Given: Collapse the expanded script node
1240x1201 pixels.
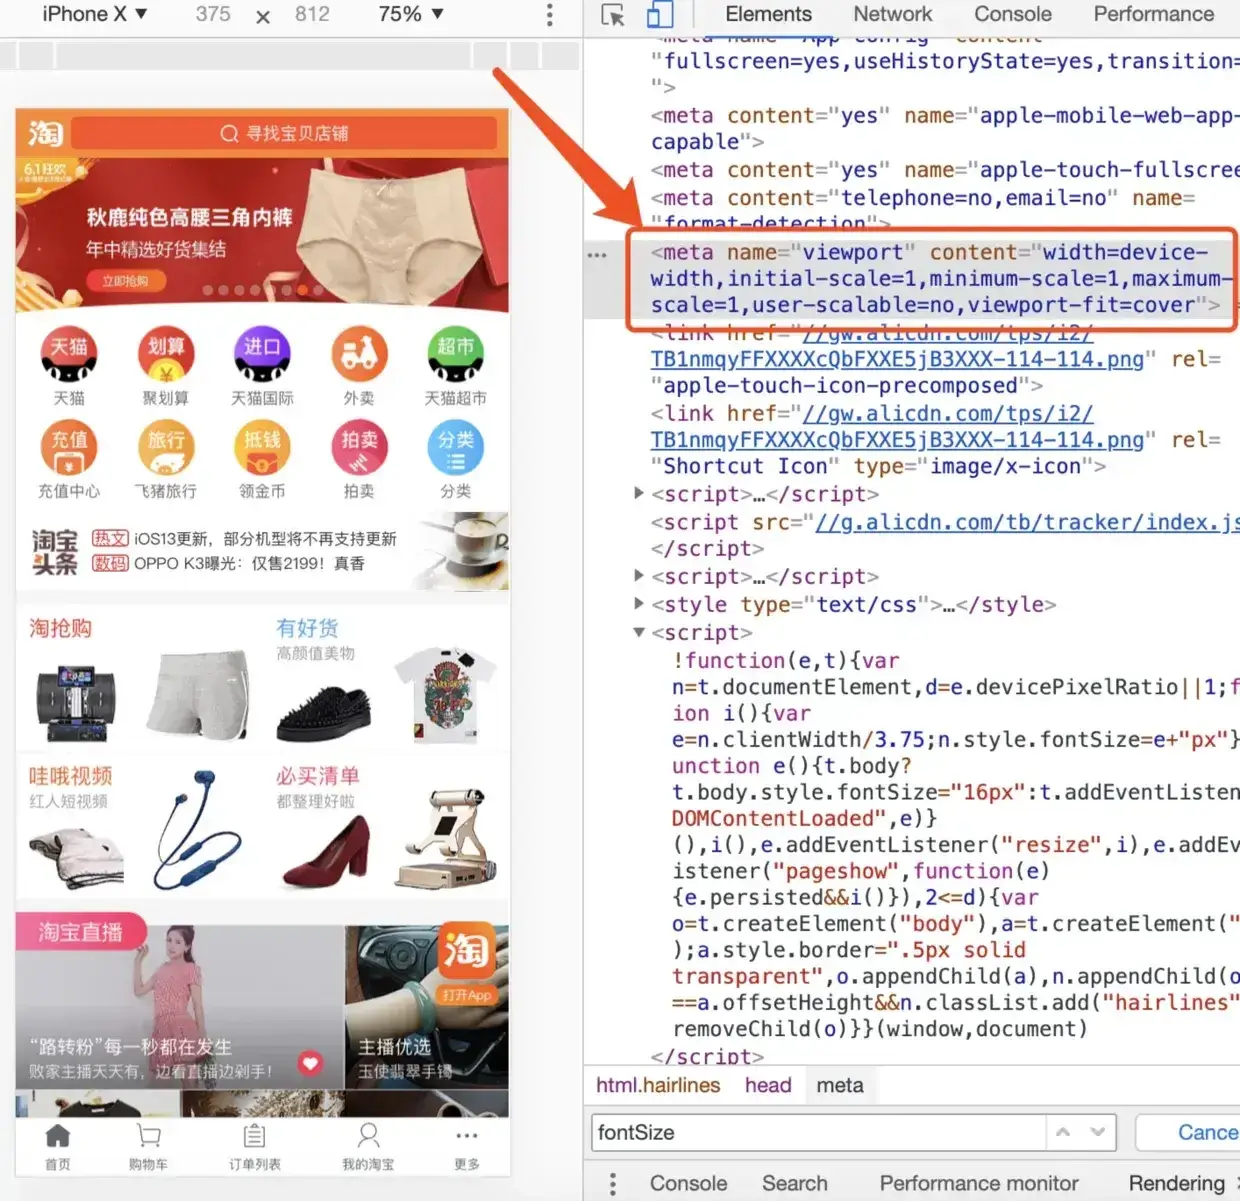Looking at the screenshot, I should pos(639,632).
